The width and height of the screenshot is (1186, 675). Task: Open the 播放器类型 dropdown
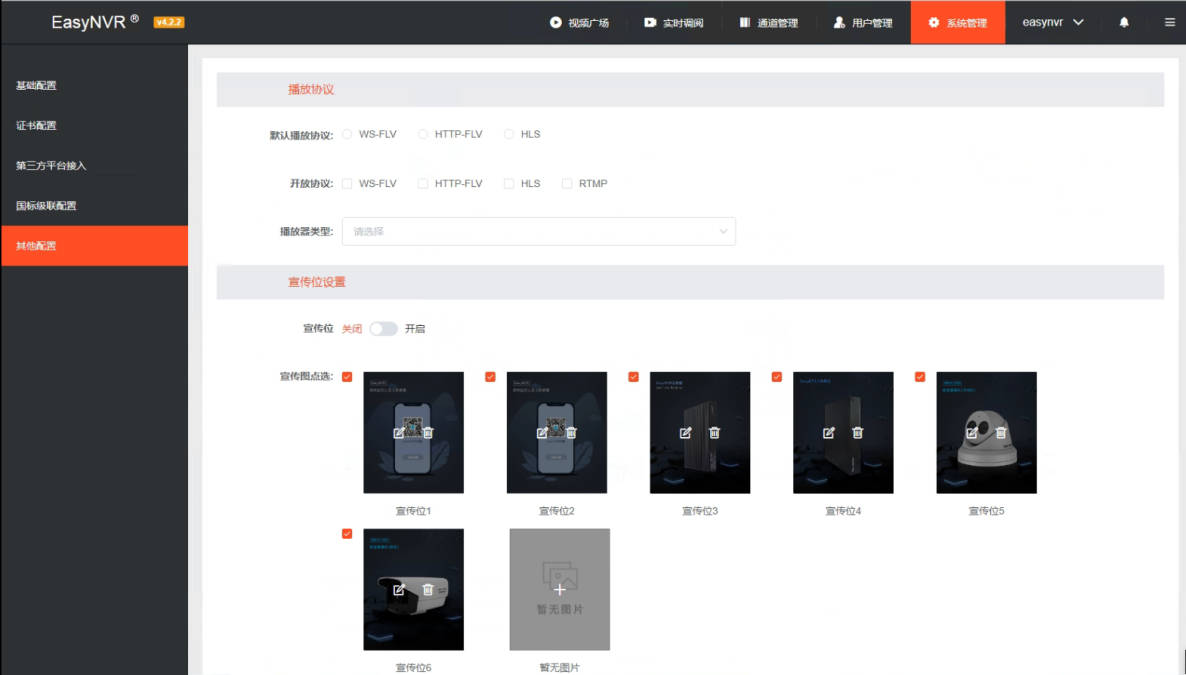(539, 232)
